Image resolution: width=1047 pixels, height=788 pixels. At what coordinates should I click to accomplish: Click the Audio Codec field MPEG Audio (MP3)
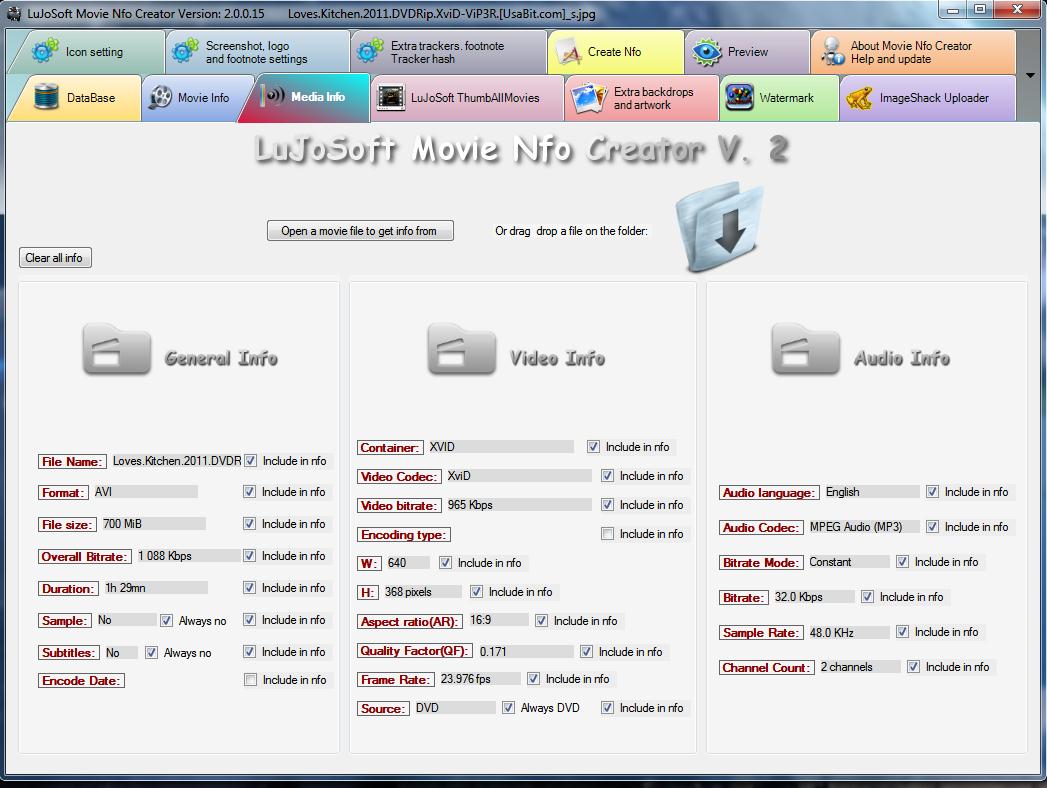[863, 527]
